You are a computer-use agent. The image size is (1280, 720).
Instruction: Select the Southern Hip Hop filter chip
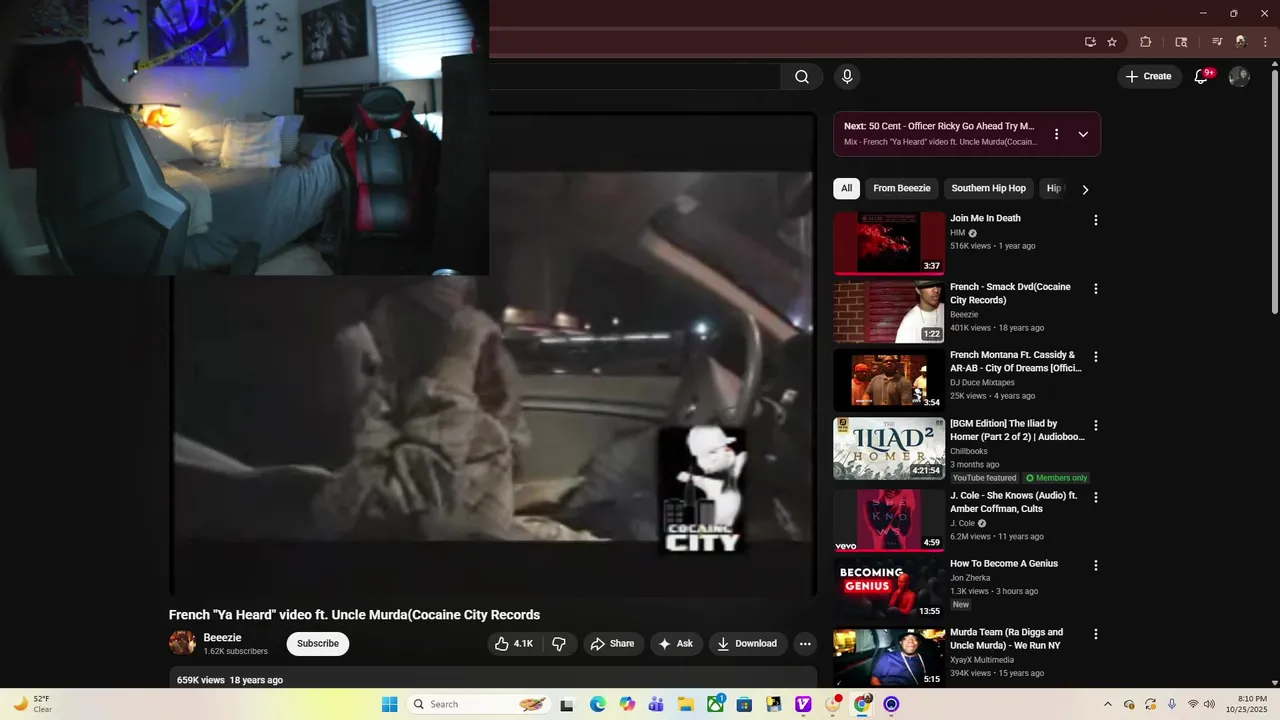989,188
